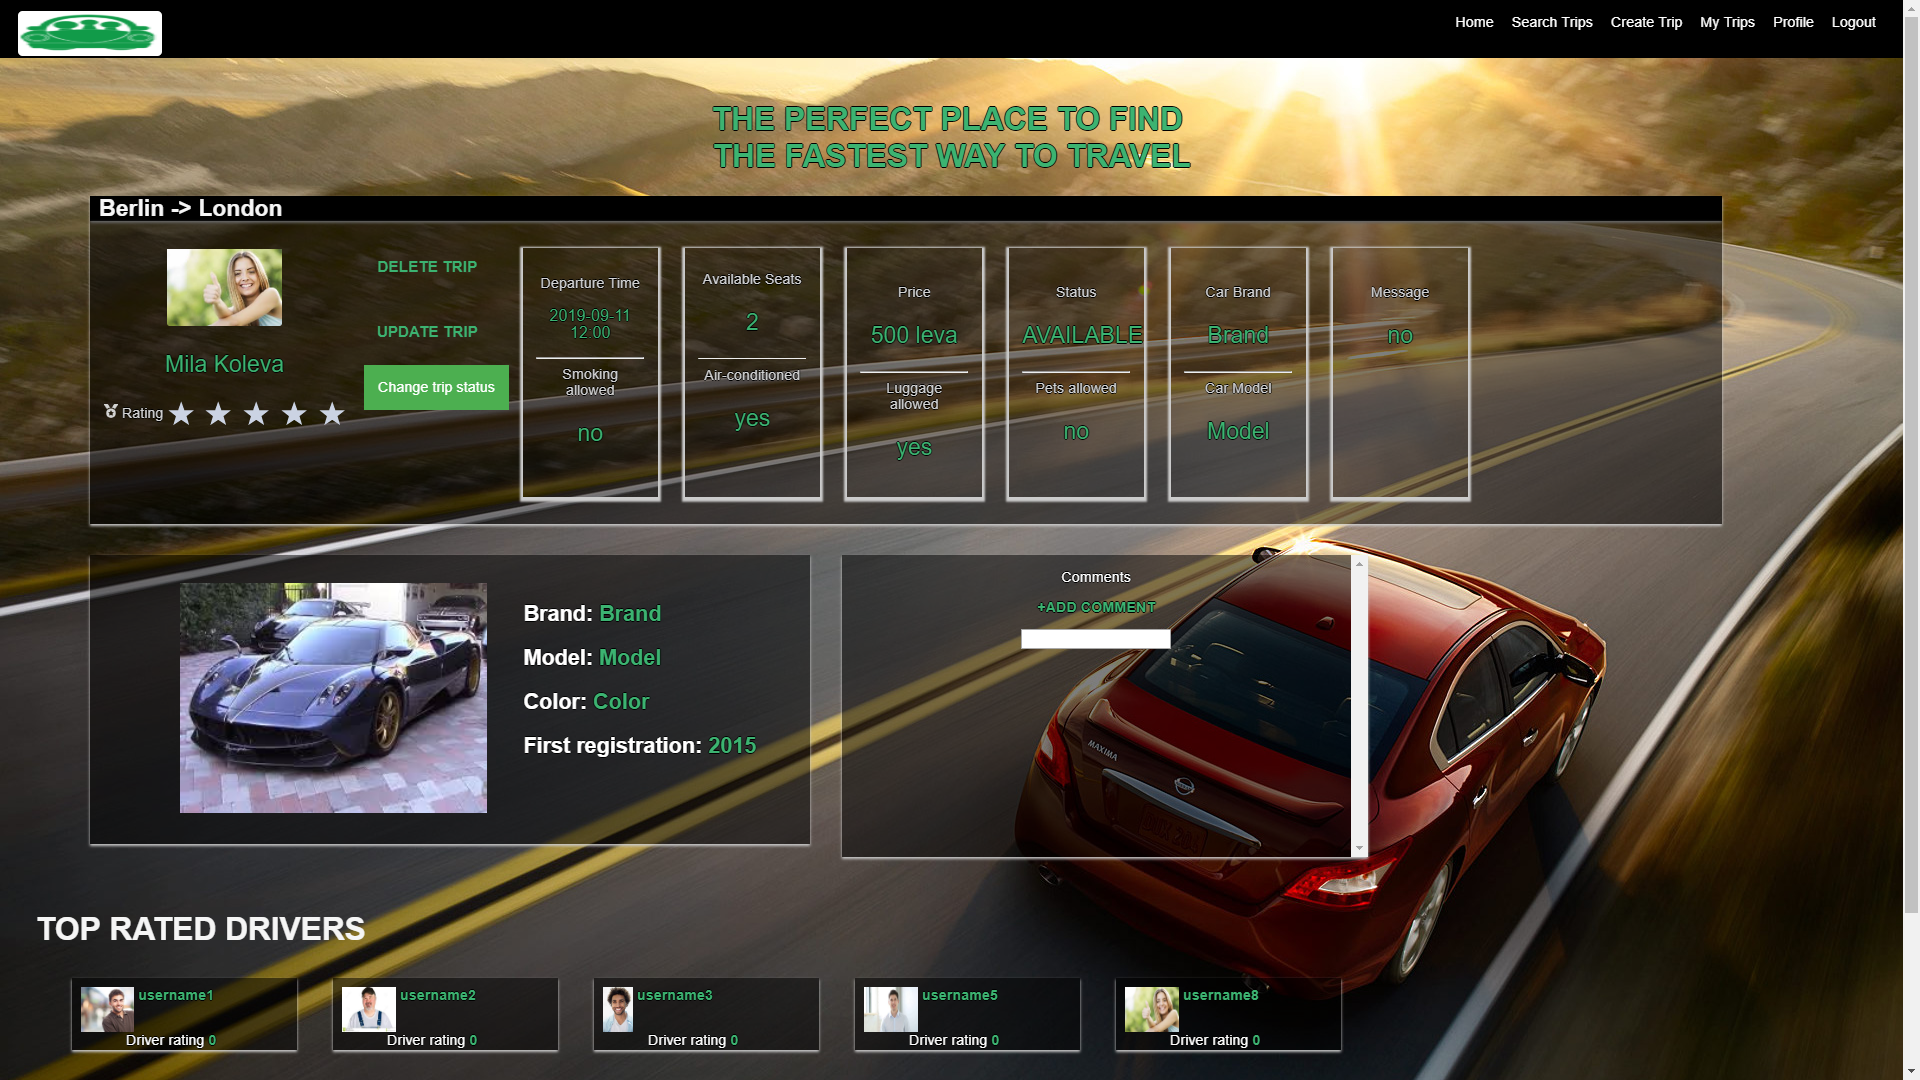The height and width of the screenshot is (1080, 1920).
Task: Click the first rating star
Action: 181,414
